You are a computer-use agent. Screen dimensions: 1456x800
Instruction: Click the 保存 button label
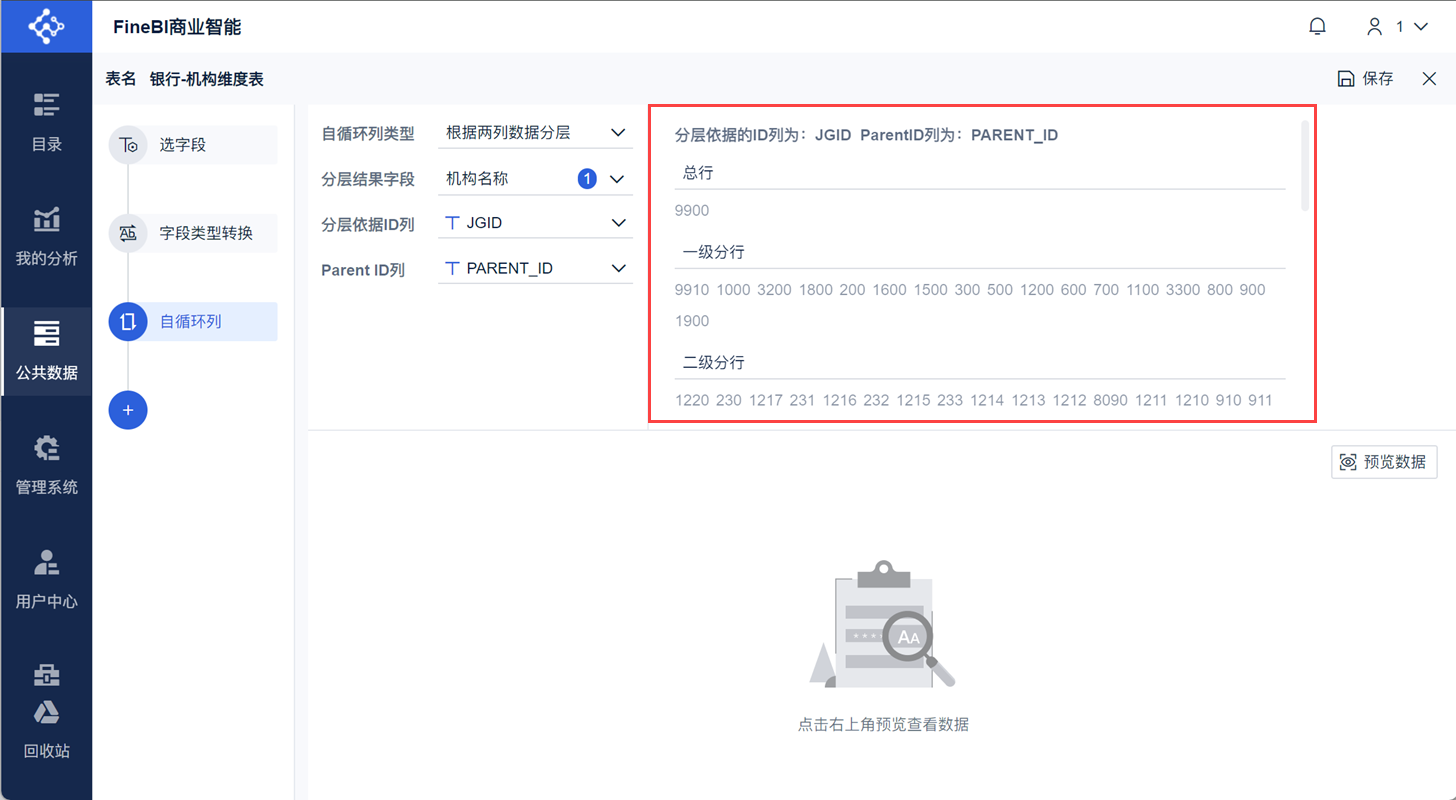point(1378,79)
